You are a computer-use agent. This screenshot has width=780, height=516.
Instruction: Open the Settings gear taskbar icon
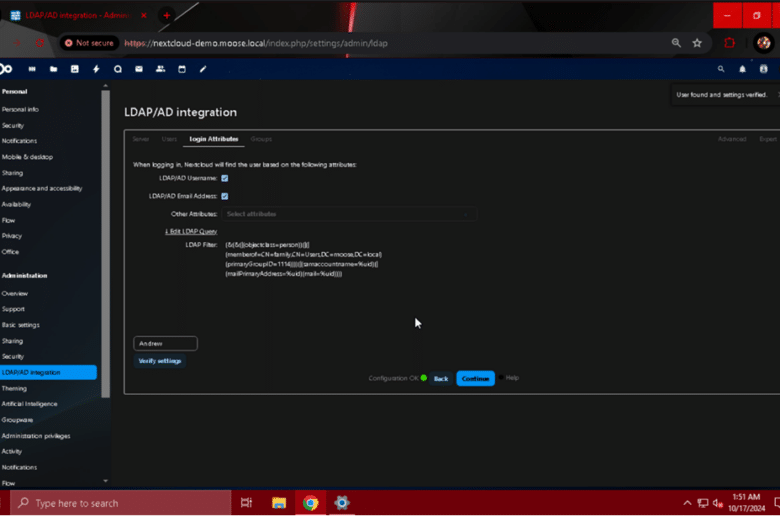[342, 503]
